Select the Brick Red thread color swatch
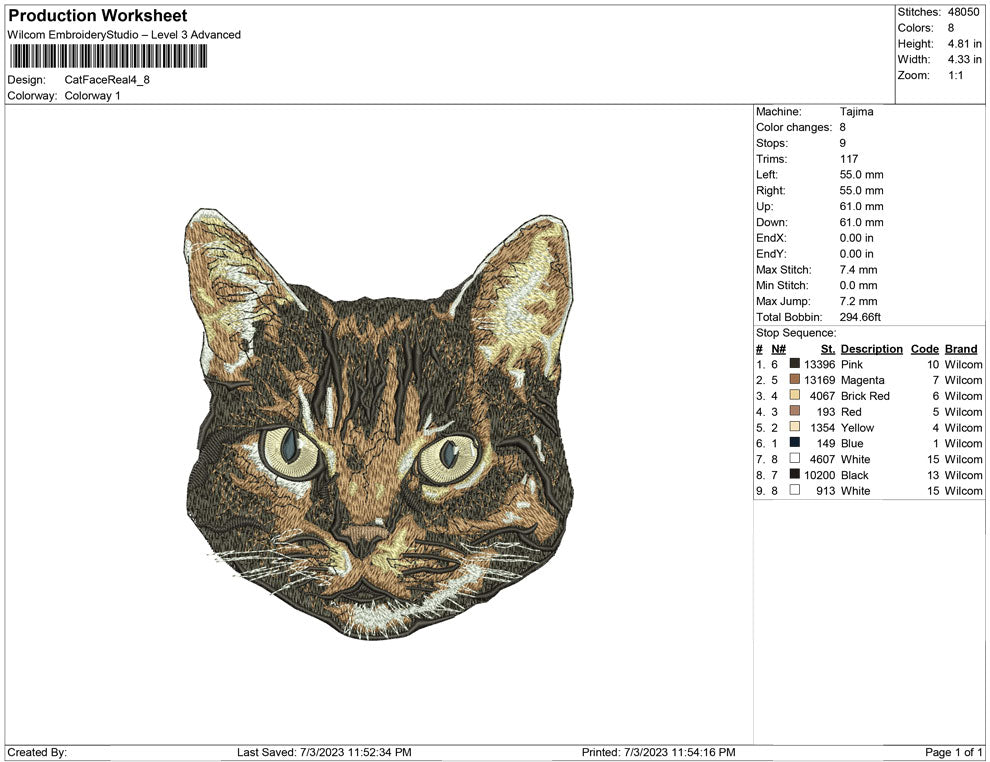Screen dimensions: 990x762 click(x=795, y=396)
